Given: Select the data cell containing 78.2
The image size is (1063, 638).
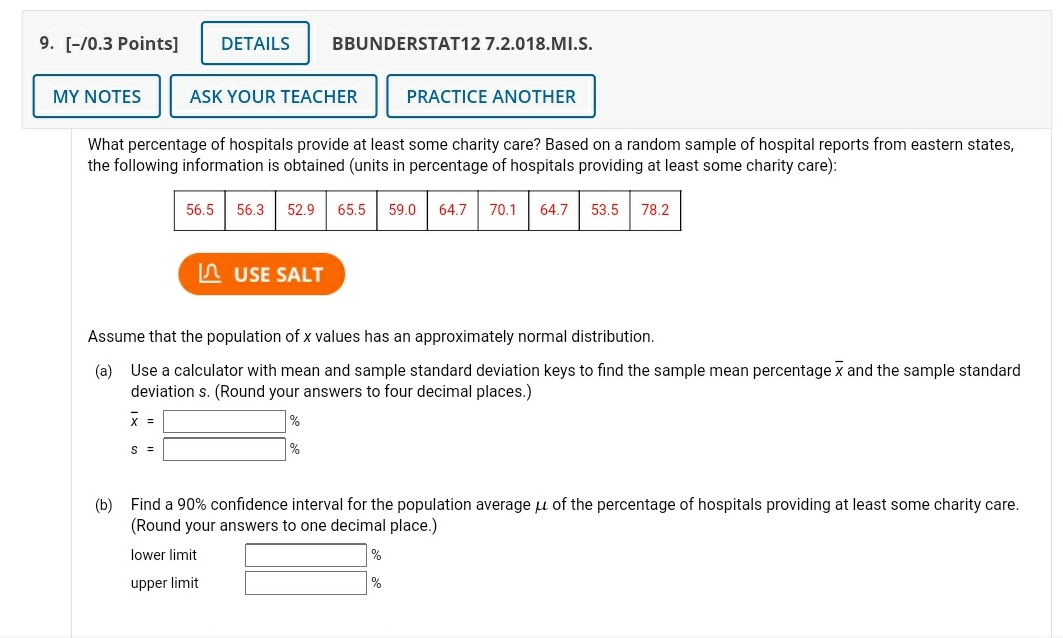Looking at the screenshot, I should coord(655,210).
